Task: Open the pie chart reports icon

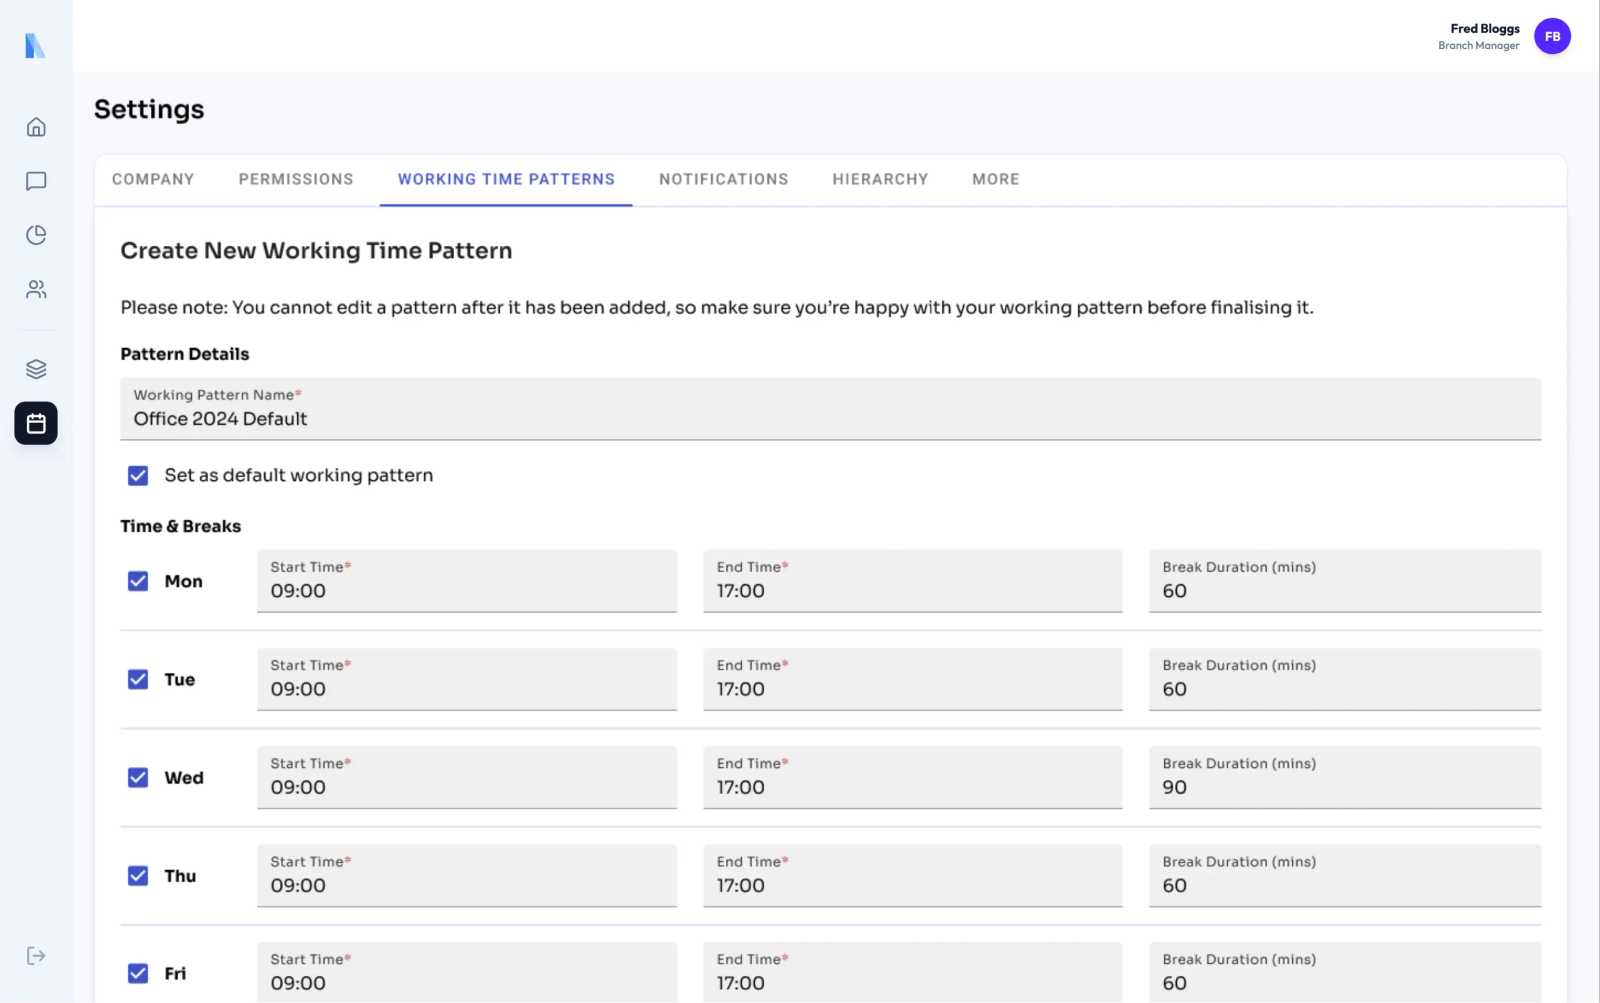Action: (36, 235)
